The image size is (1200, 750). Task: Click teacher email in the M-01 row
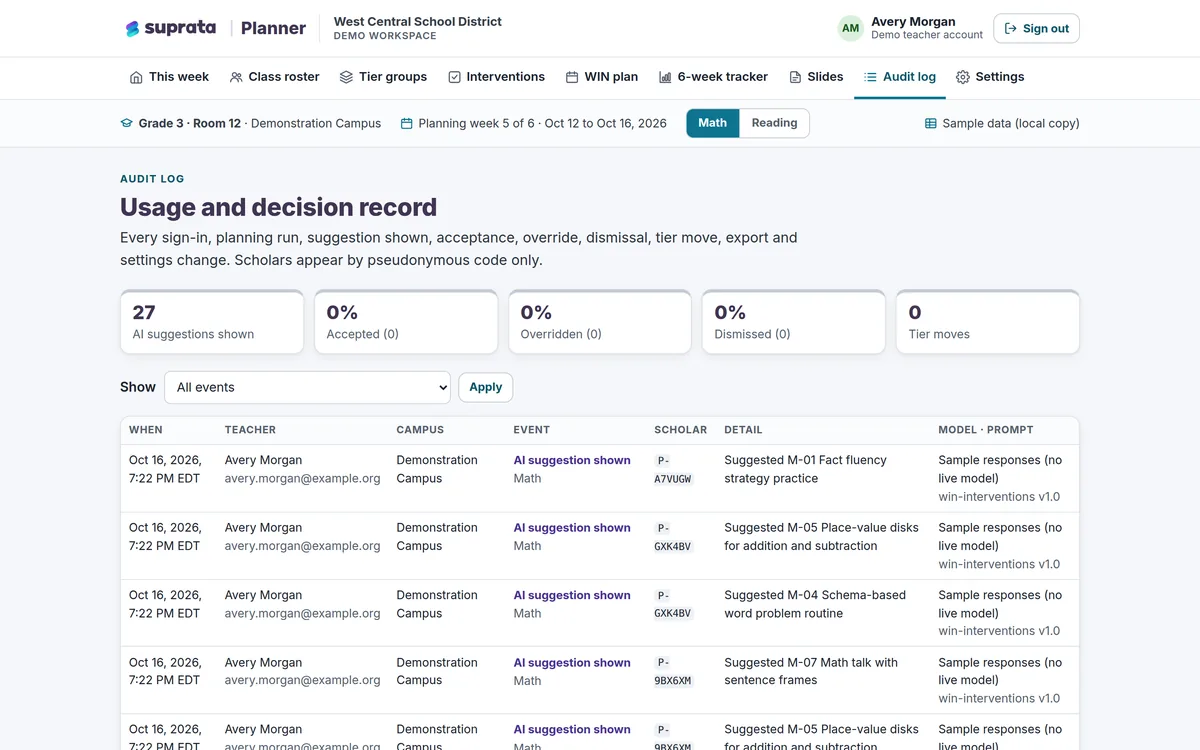(x=303, y=478)
